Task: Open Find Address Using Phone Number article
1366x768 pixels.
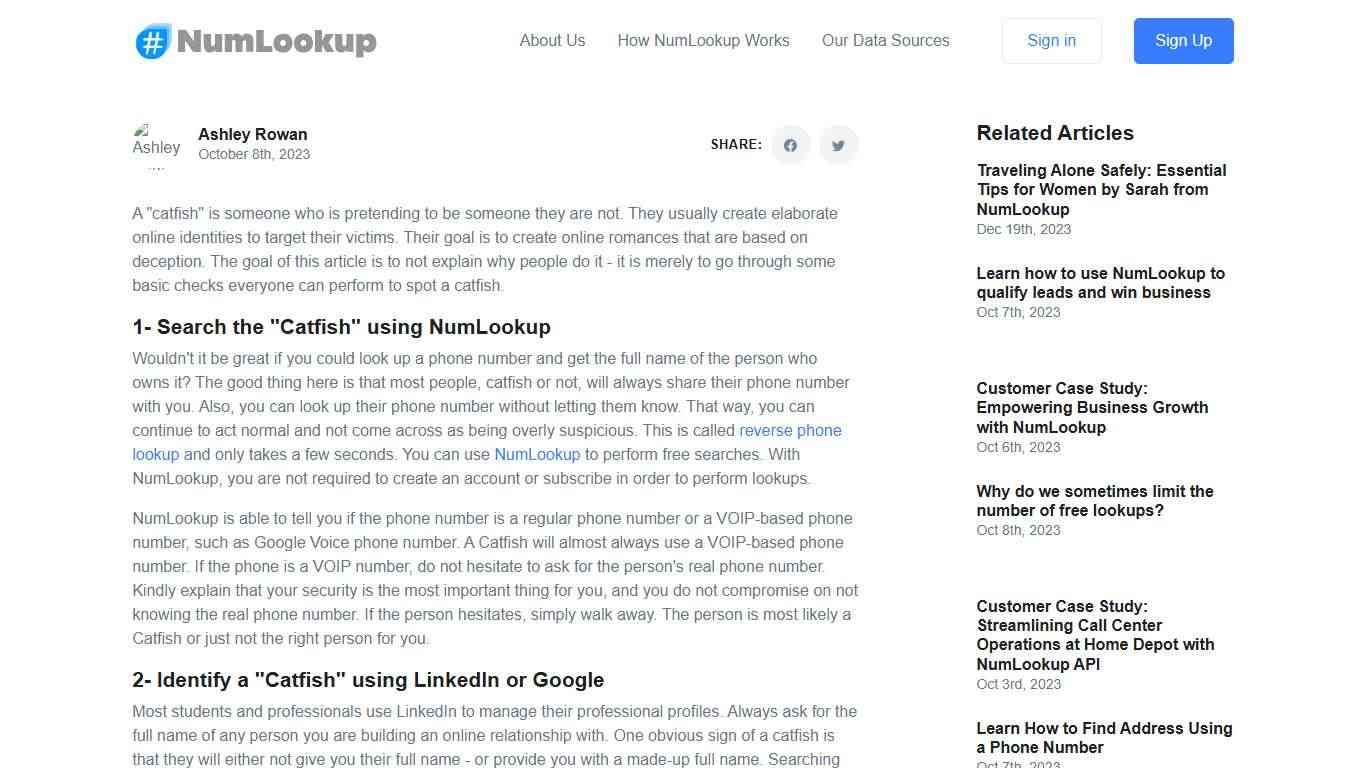Action: [1104, 738]
